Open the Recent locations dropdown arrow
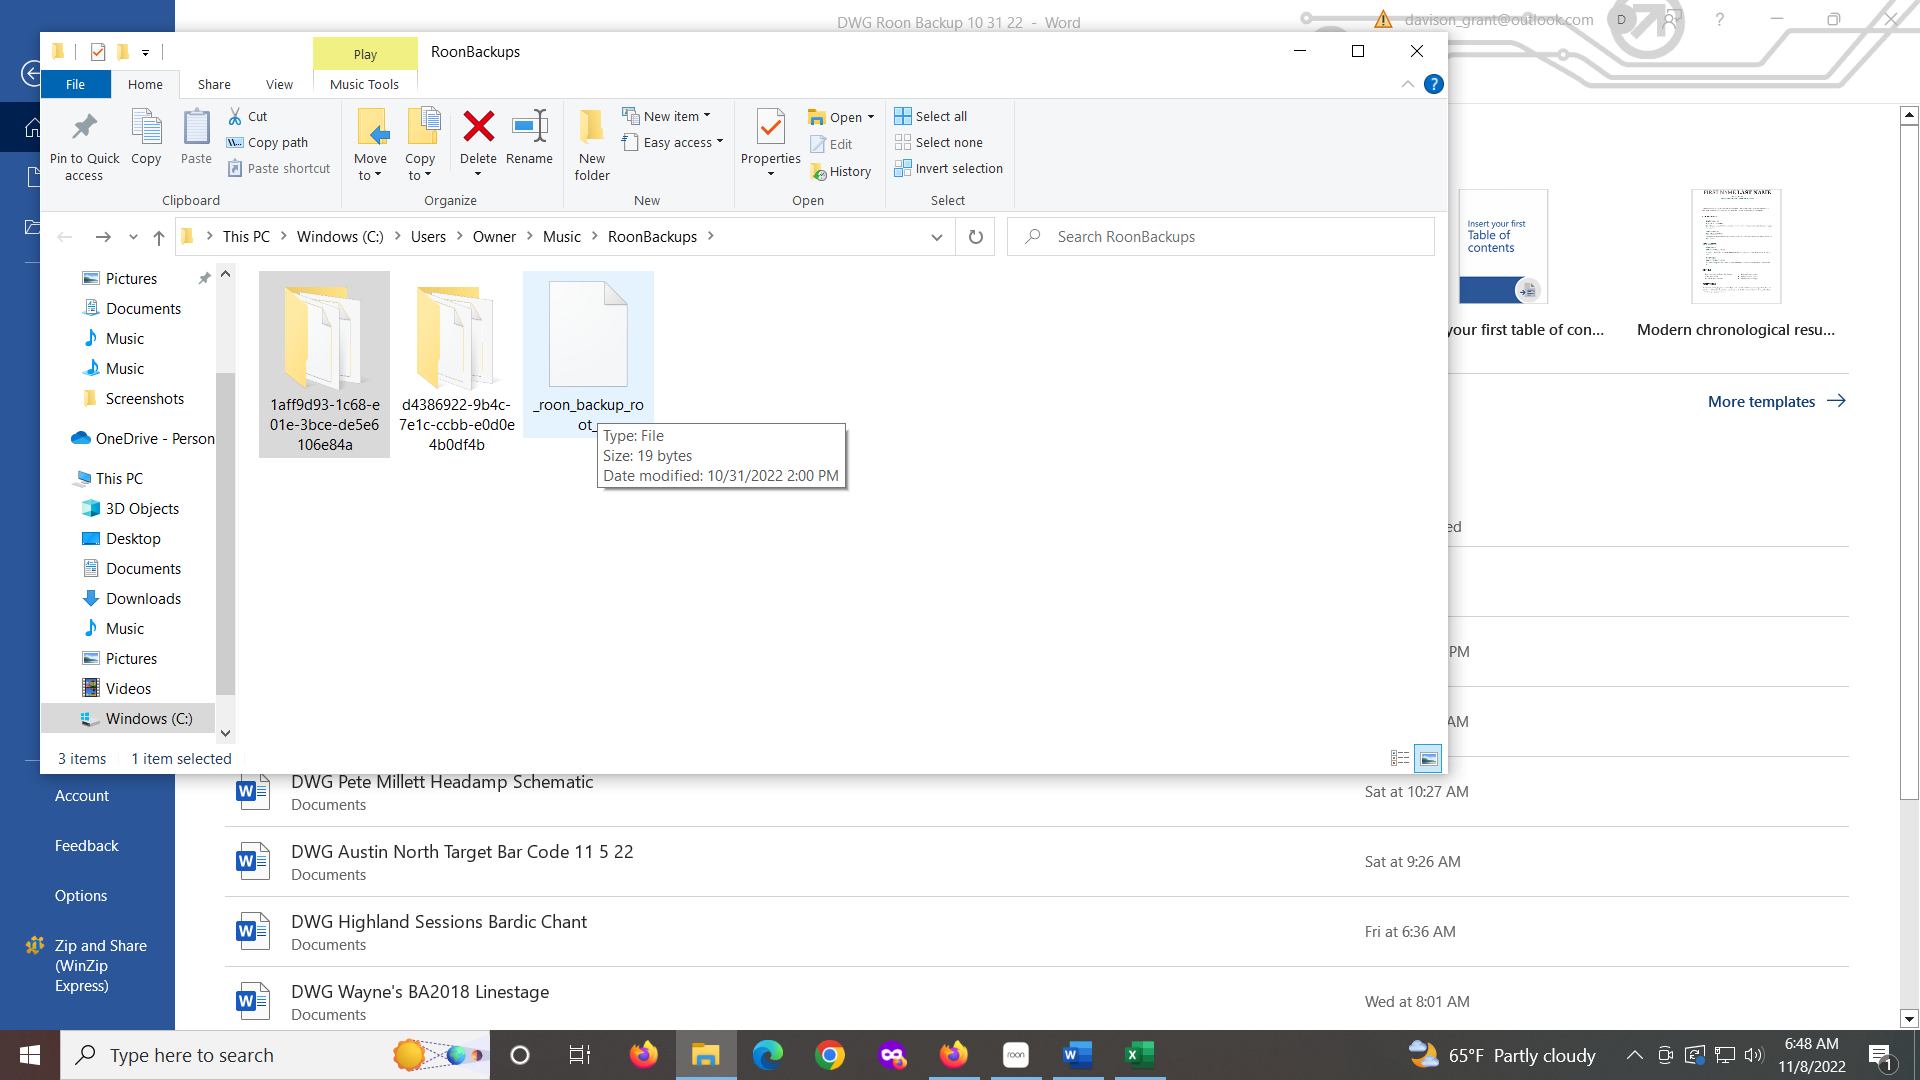The image size is (1920, 1080). (133, 237)
